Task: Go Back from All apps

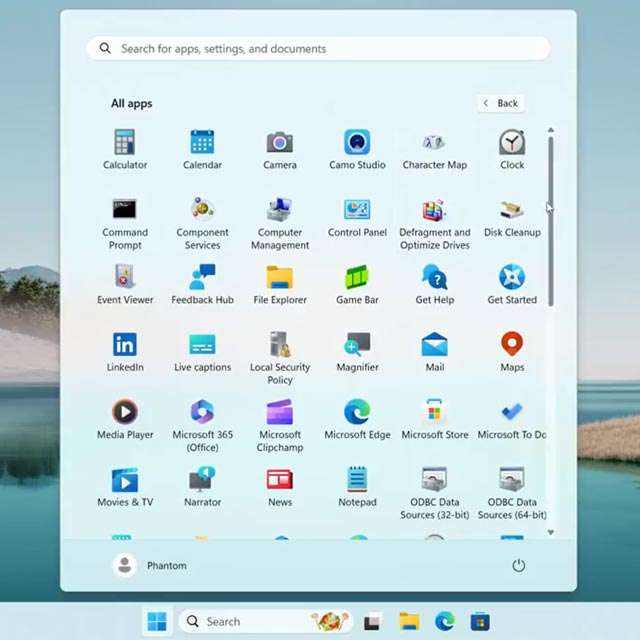Action: click(x=501, y=103)
